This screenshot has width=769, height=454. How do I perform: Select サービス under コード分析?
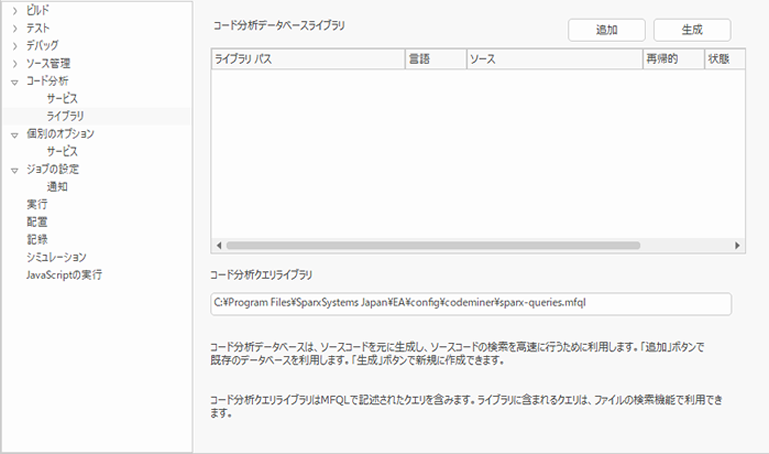coord(61,99)
